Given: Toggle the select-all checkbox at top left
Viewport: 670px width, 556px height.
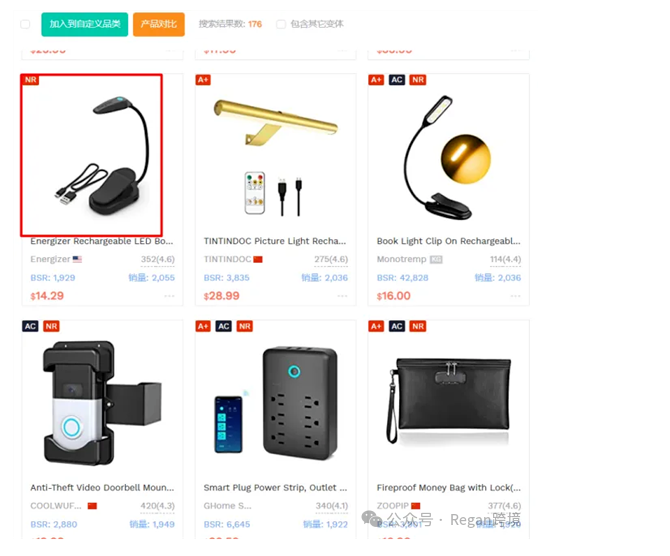Looking at the screenshot, I should pyautogui.click(x=25, y=24).
